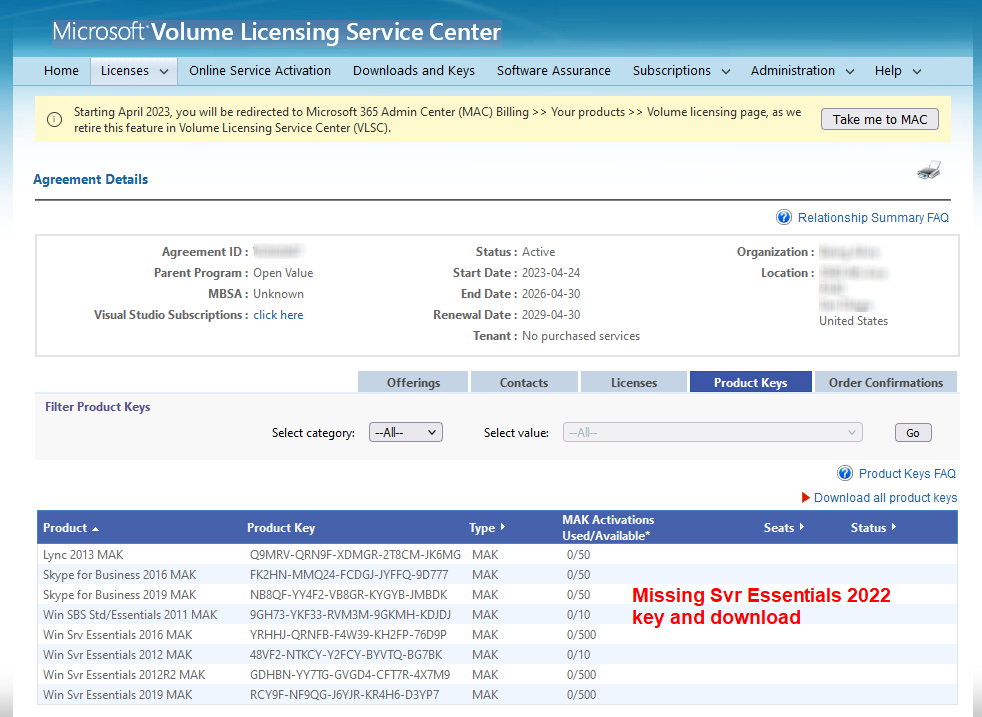Select Win Svr Essentials 2019 MAK product
The height and width of the screenshot is (717, 982).
(118, 695)
